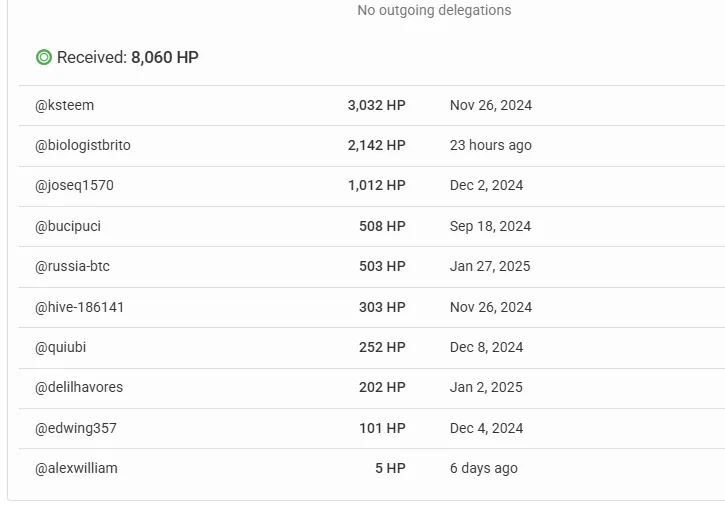
Task: Open the @alexwilliam delegator profile
Action: tap(76, 468)
